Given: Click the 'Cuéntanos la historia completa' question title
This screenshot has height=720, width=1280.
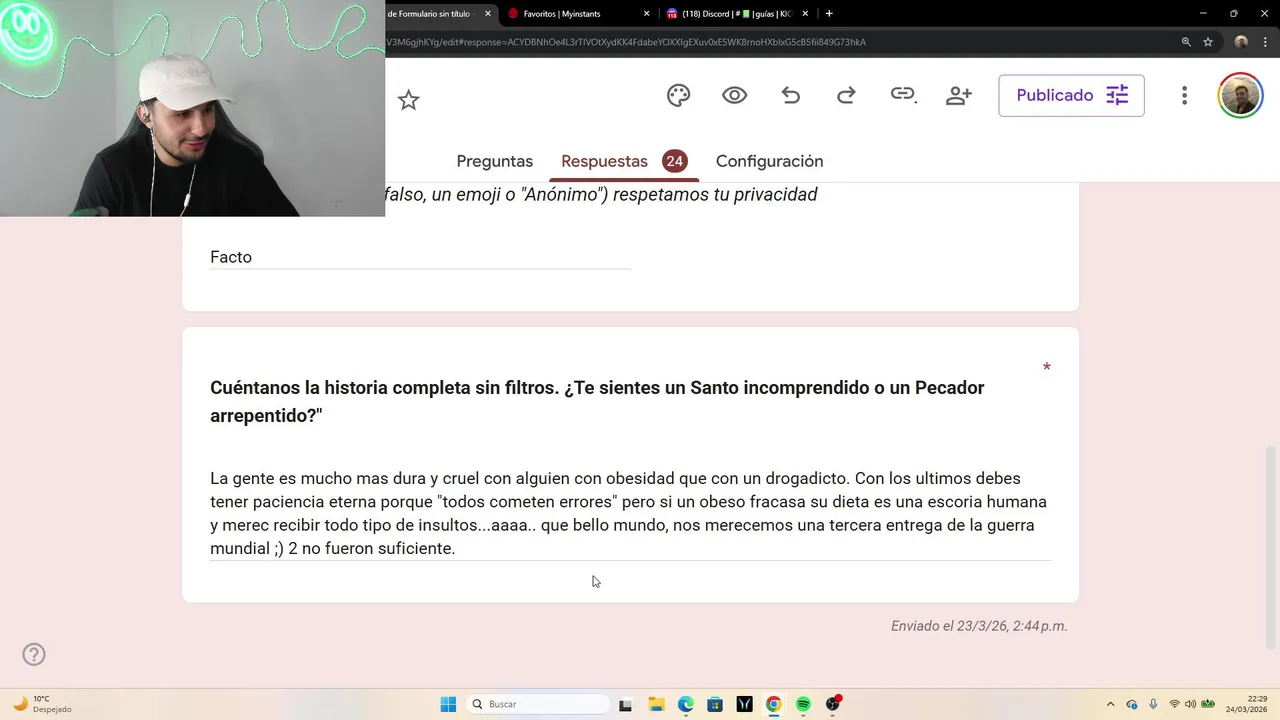Looking at the screenshot, I should pyautogui.click(x=597, y=401).
